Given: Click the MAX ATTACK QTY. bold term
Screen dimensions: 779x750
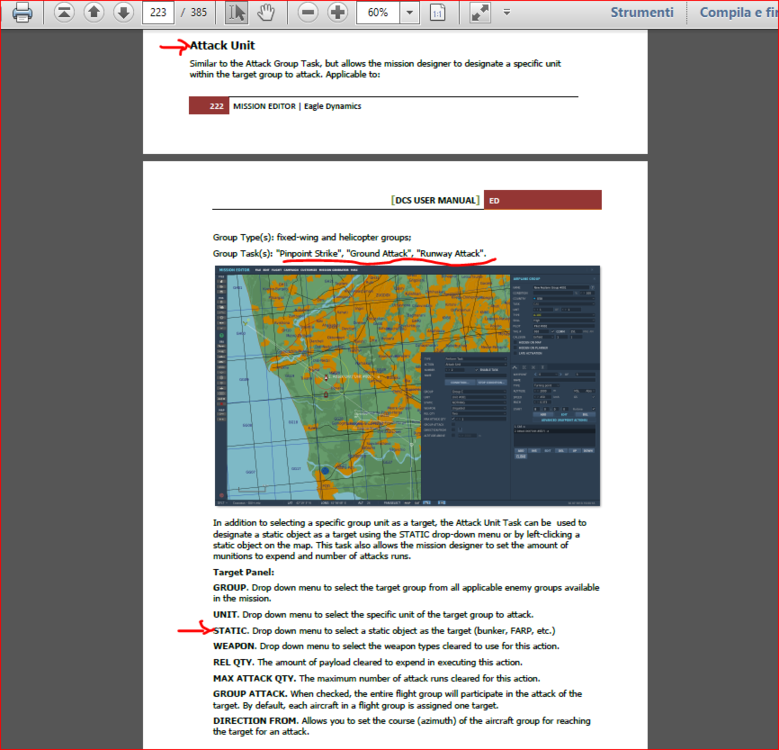Looking at the screenshot, I should coord(255,678).
